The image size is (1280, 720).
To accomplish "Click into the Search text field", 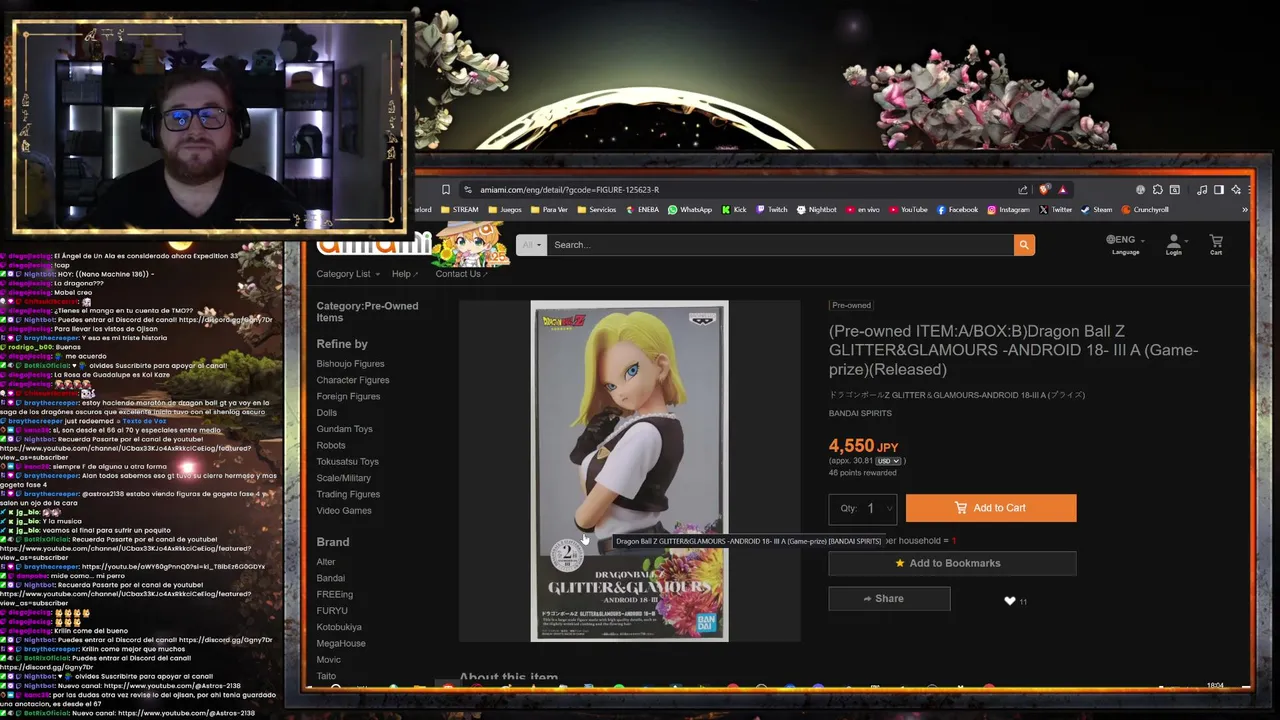I will point(780,245).
